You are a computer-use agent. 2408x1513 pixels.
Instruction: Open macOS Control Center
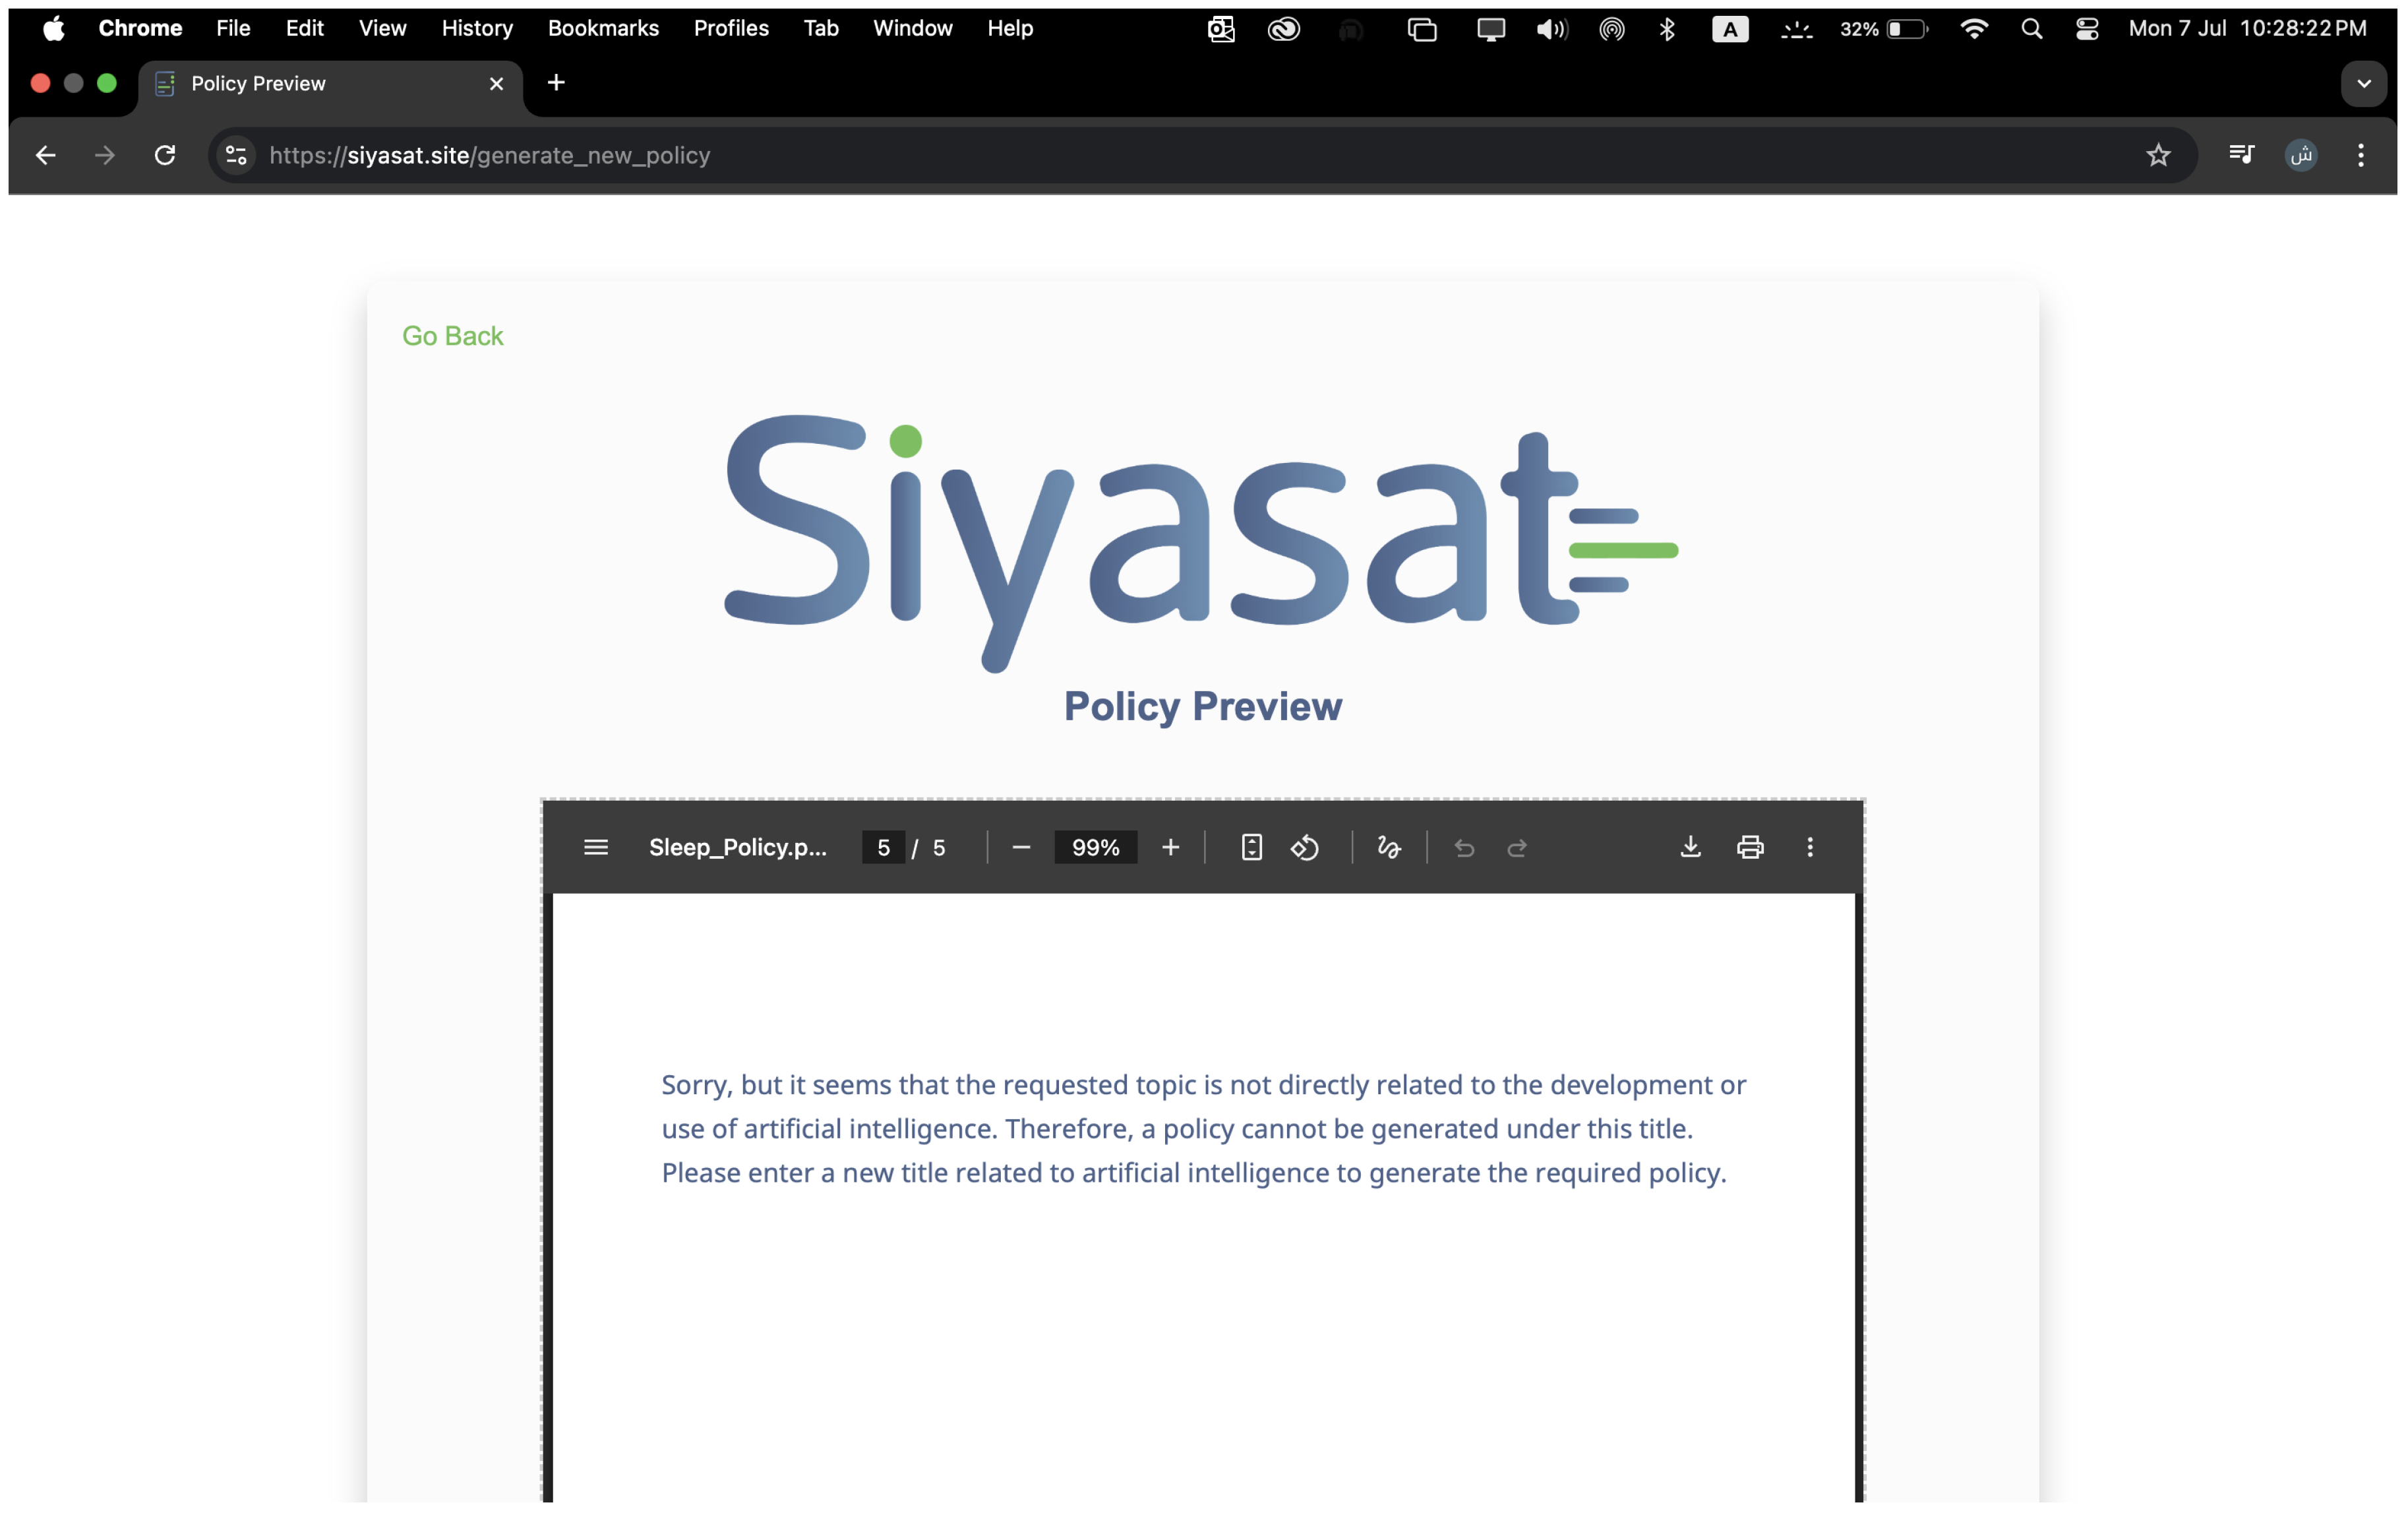(x=2087, y=28)
